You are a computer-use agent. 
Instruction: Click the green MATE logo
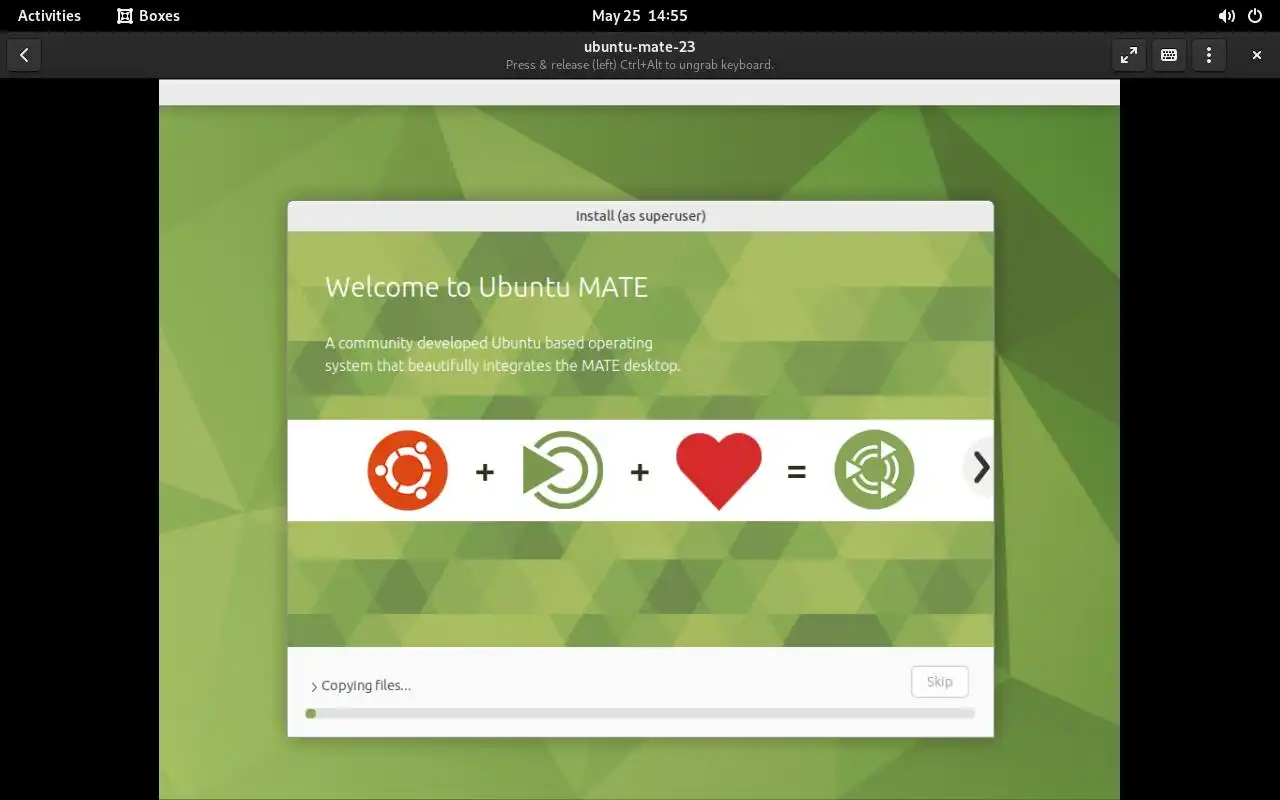pyautogui.click(x=562, y=470)
